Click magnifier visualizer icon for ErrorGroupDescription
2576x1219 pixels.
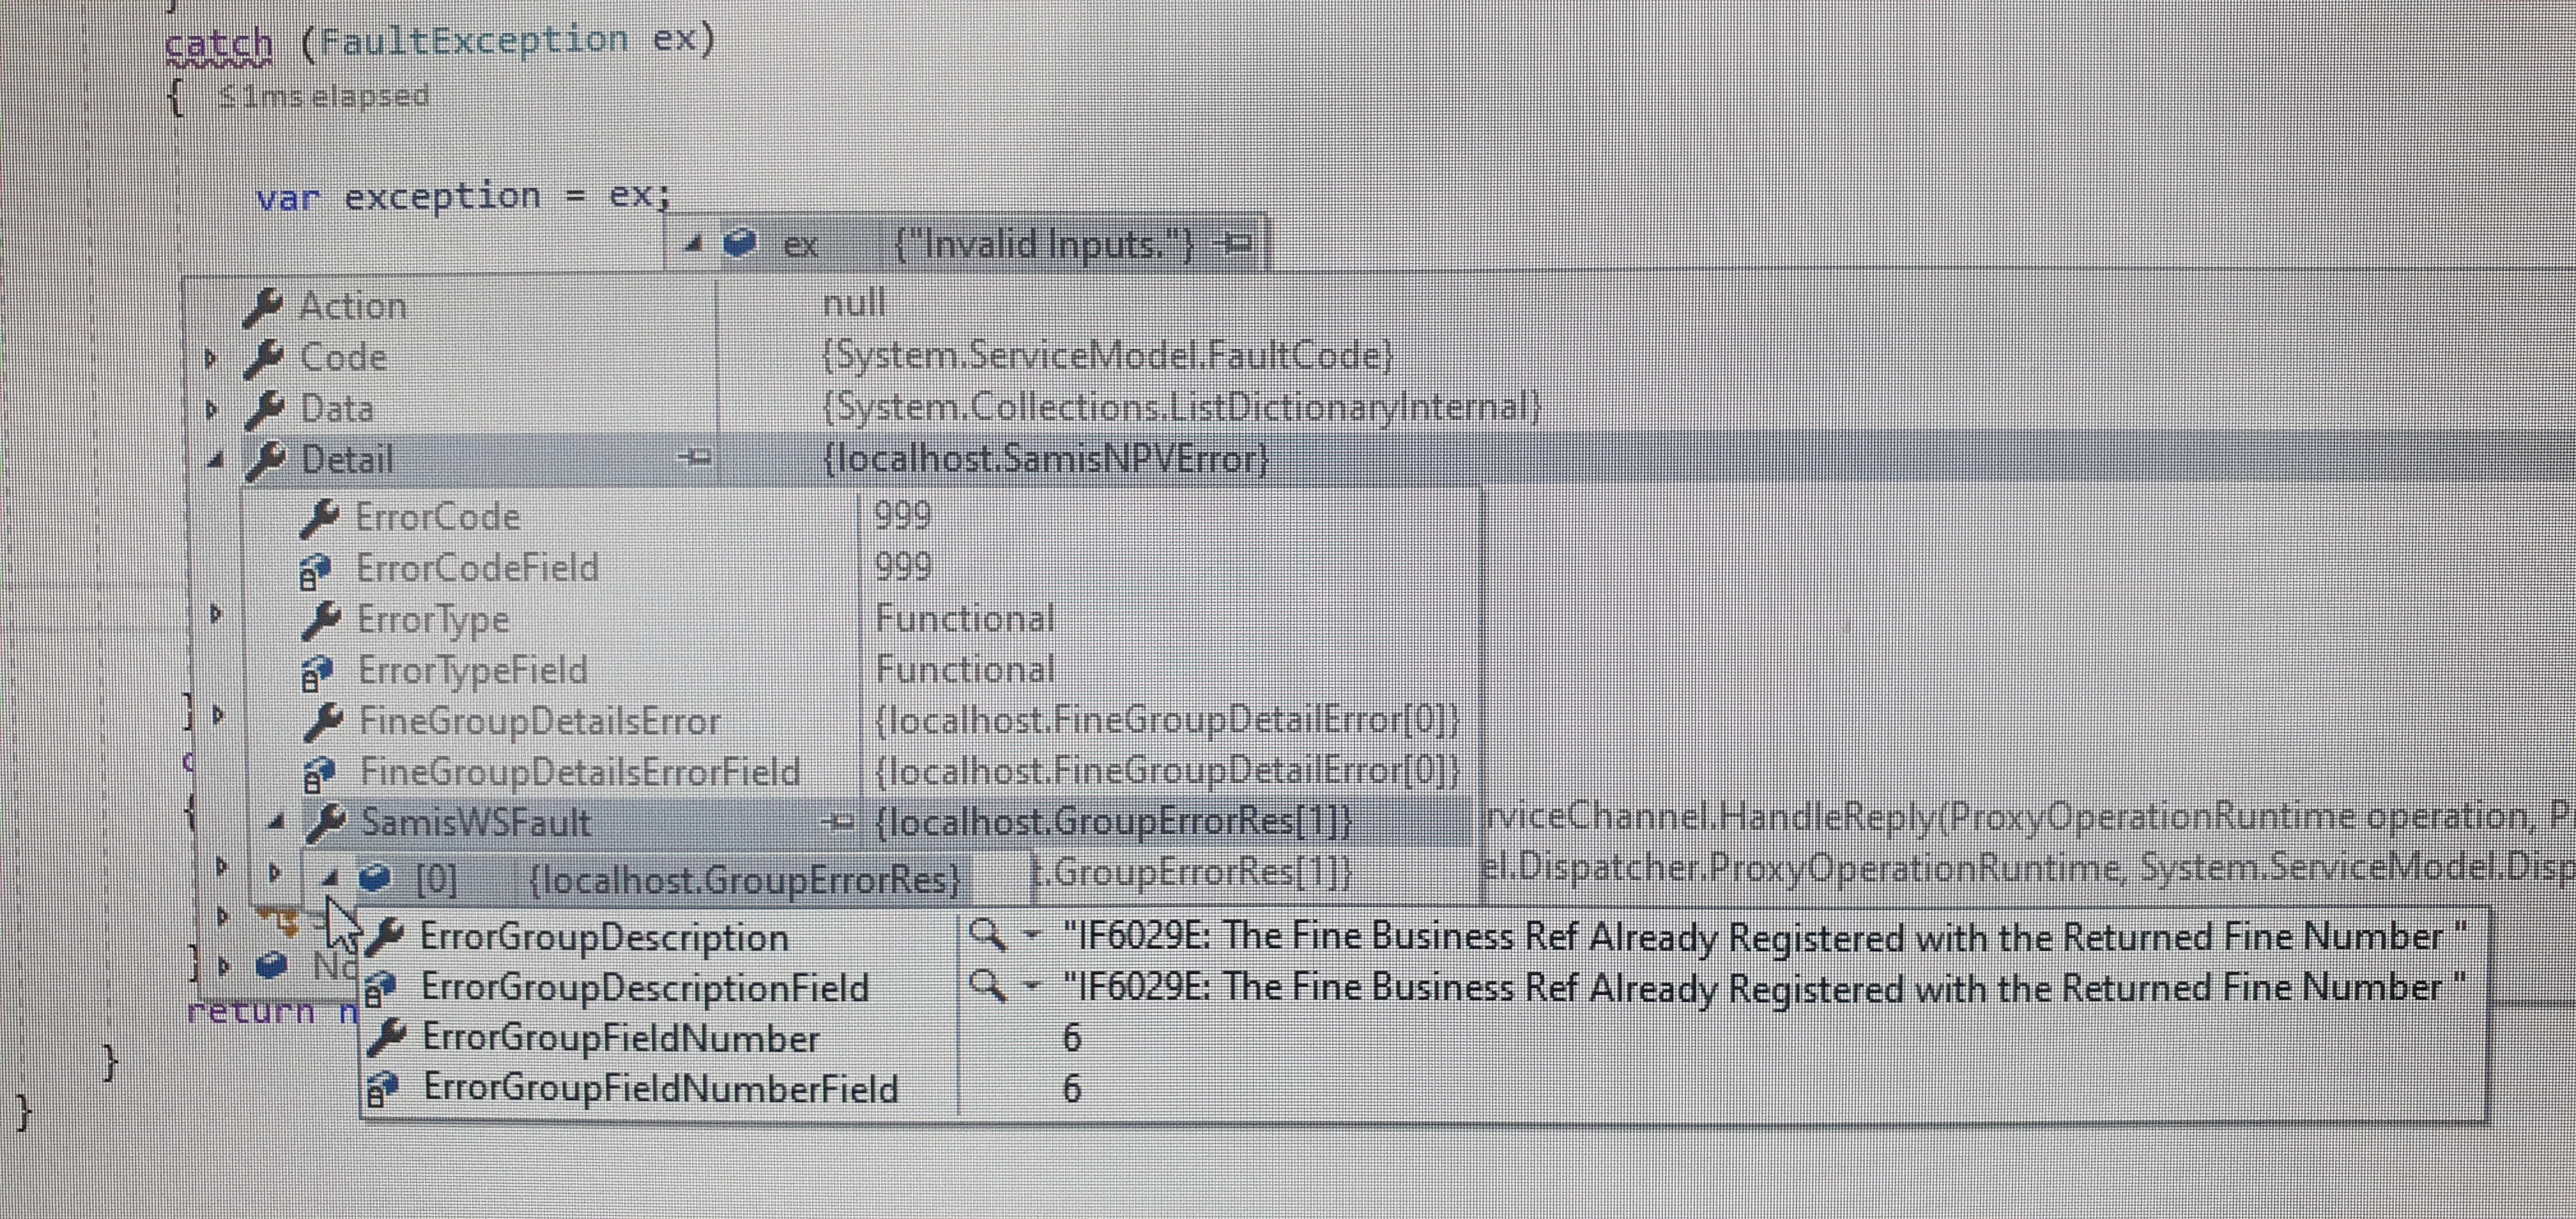(986, 935)
